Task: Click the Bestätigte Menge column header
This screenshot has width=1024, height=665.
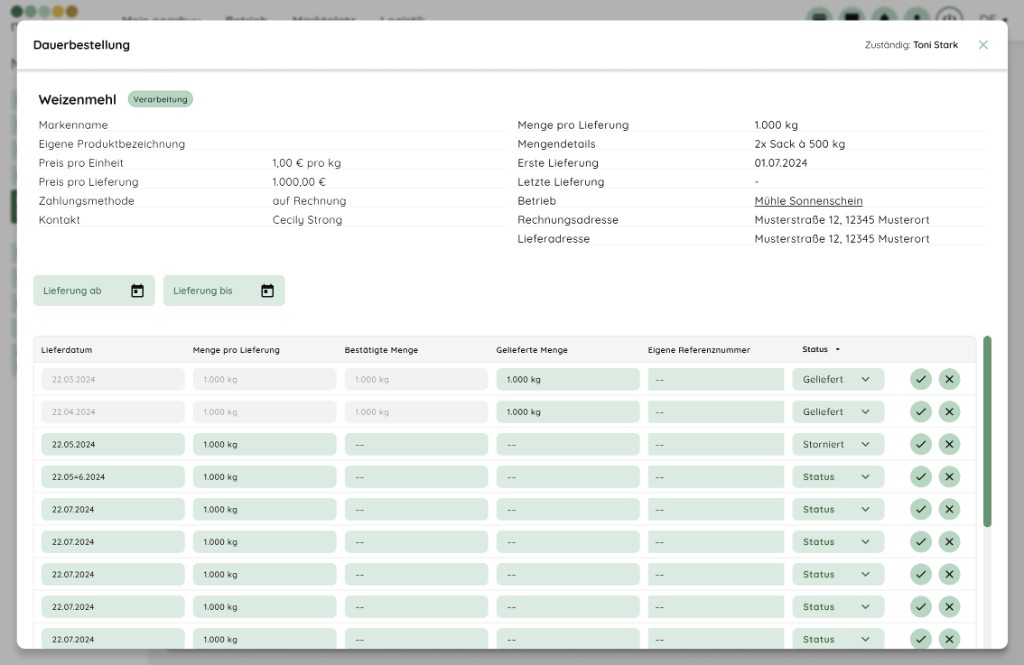Action: [381, 350]
